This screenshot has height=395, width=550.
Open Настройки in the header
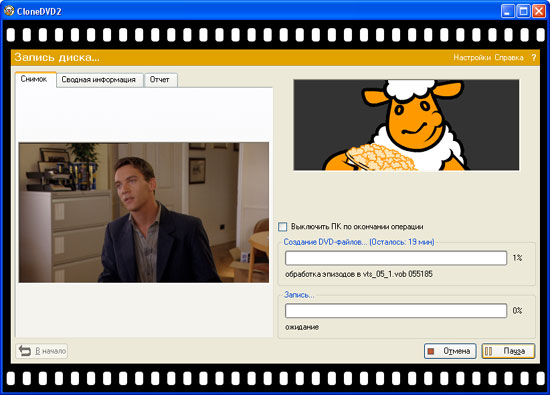472,58
